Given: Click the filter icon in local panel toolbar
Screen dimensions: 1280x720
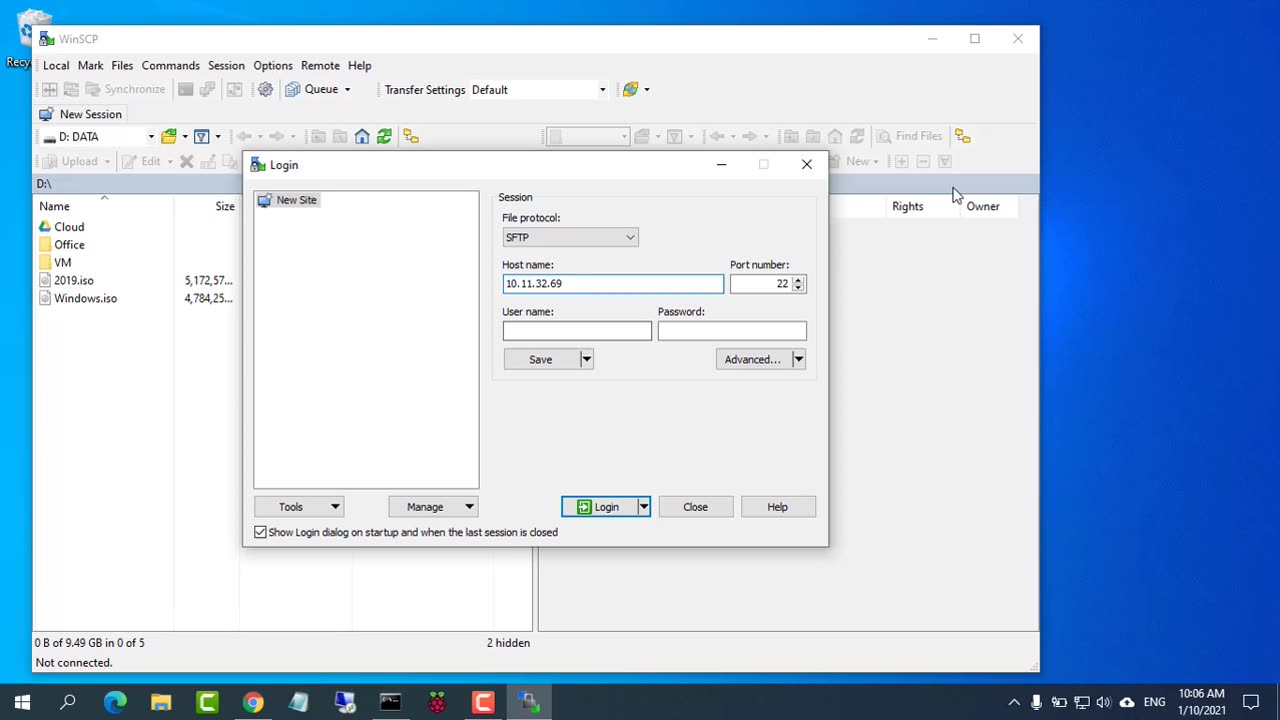Looking at the screenshot, I should (201, 136).
